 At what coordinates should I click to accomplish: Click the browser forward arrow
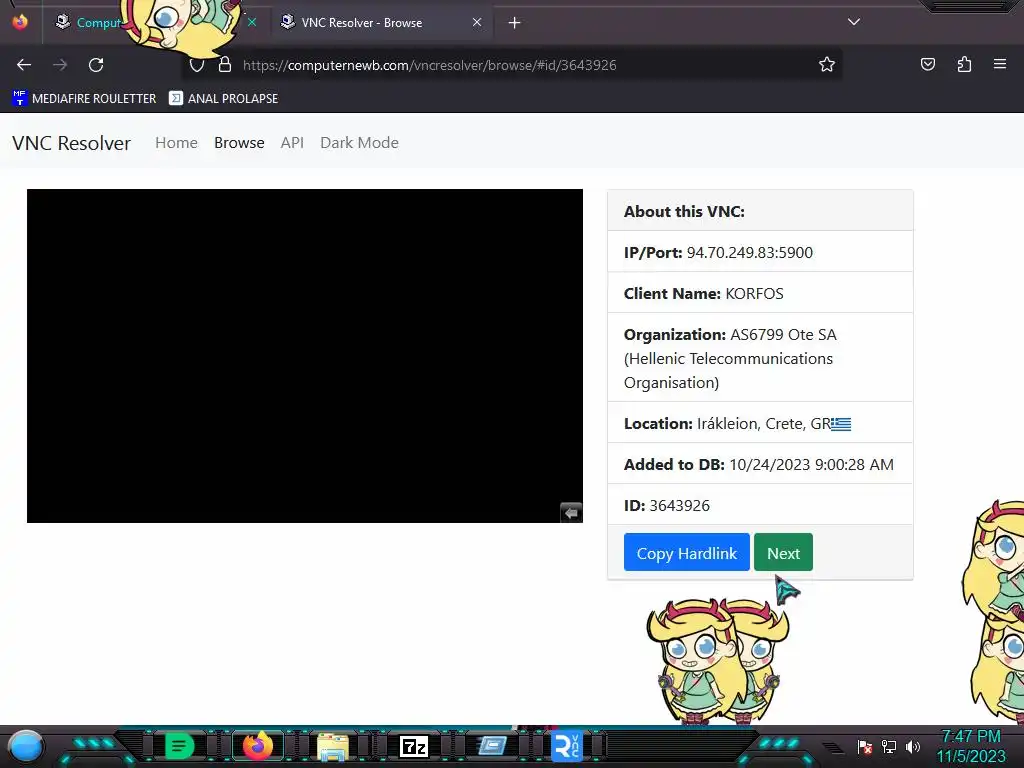coord(60,65)
